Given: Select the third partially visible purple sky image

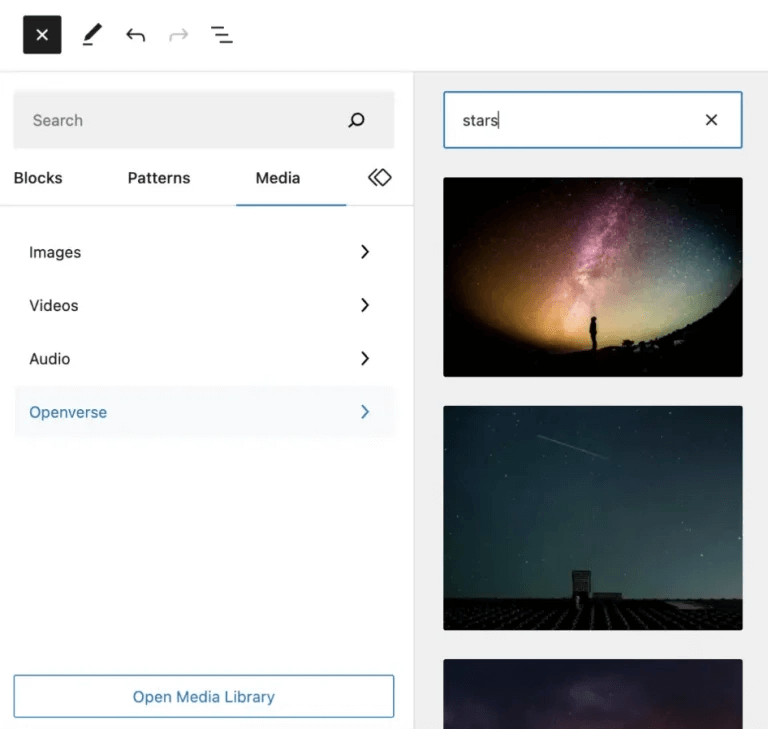Looking at the screenshot, I should coord(593,694).
